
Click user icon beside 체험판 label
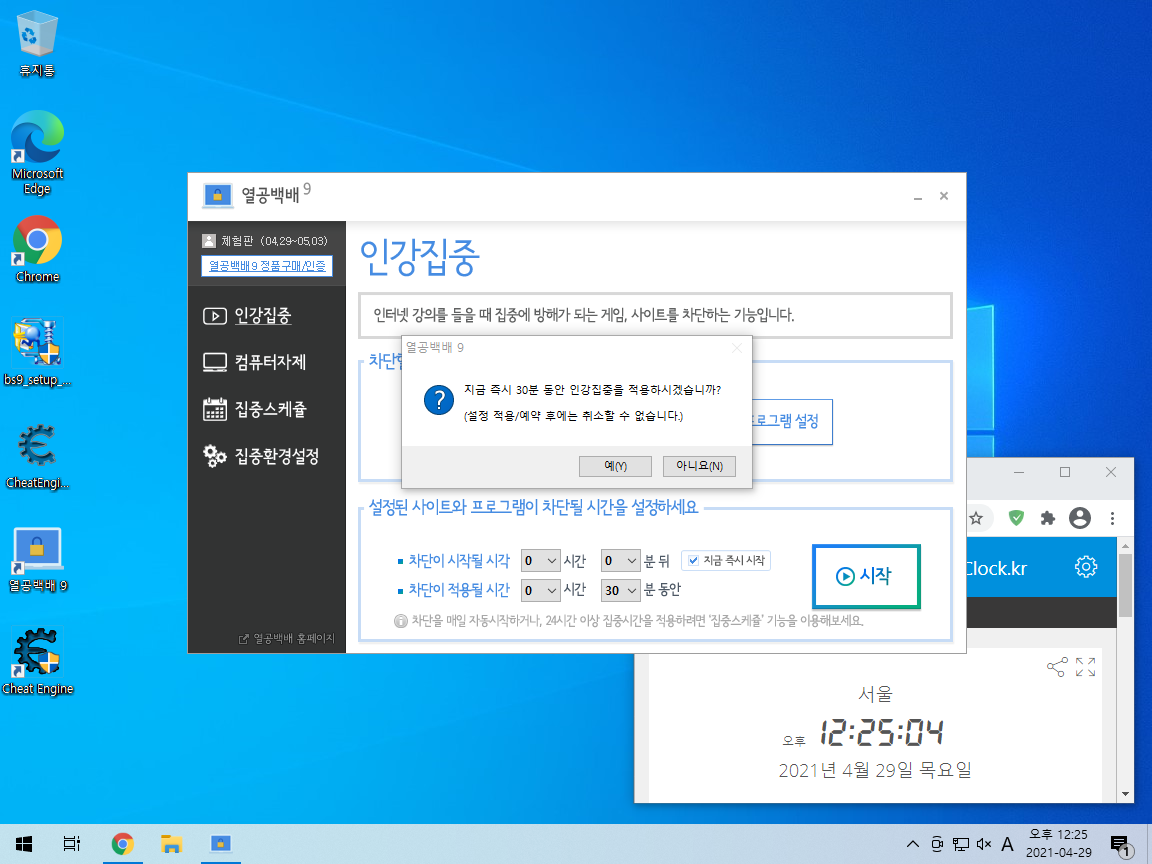coord(209,241)
